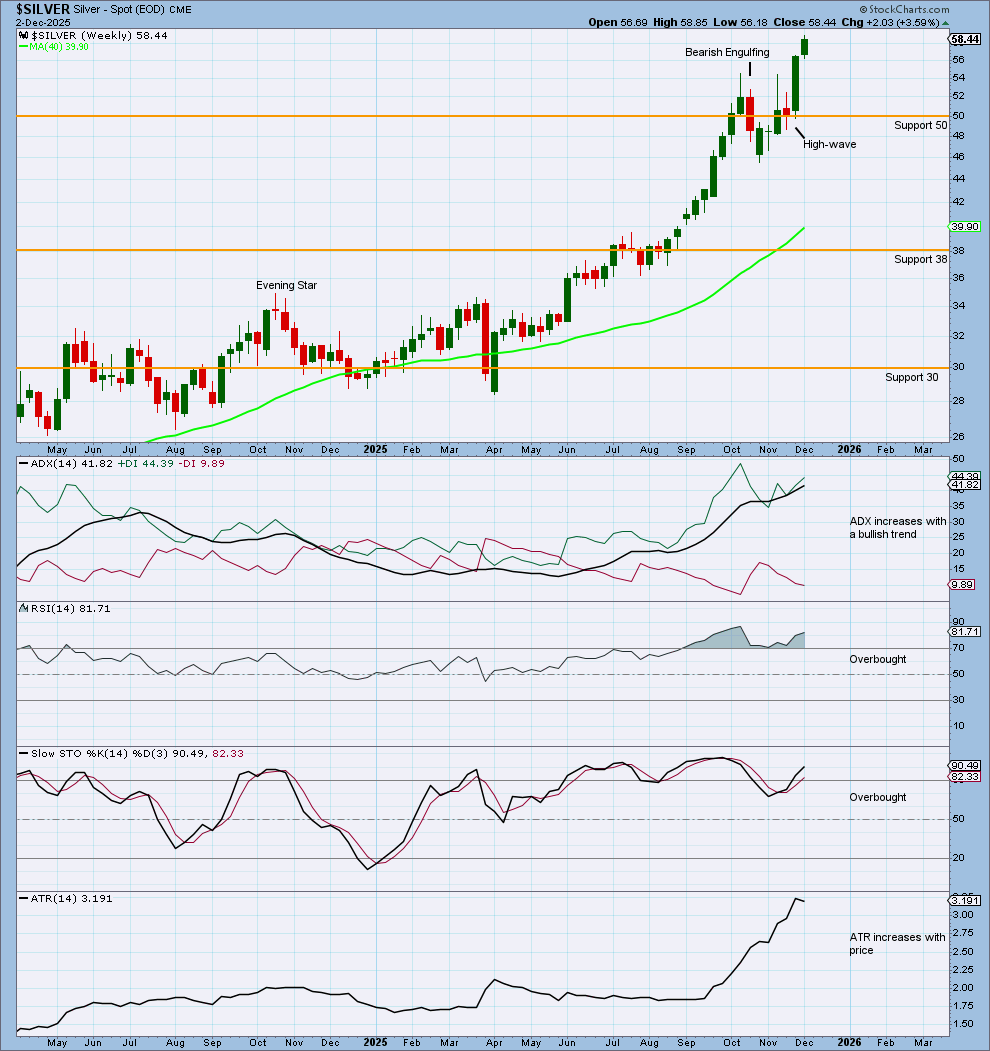The image size is (990, 1051).
Task: Select the Bearish Engulfing annotation
Action: pos(727,52)
